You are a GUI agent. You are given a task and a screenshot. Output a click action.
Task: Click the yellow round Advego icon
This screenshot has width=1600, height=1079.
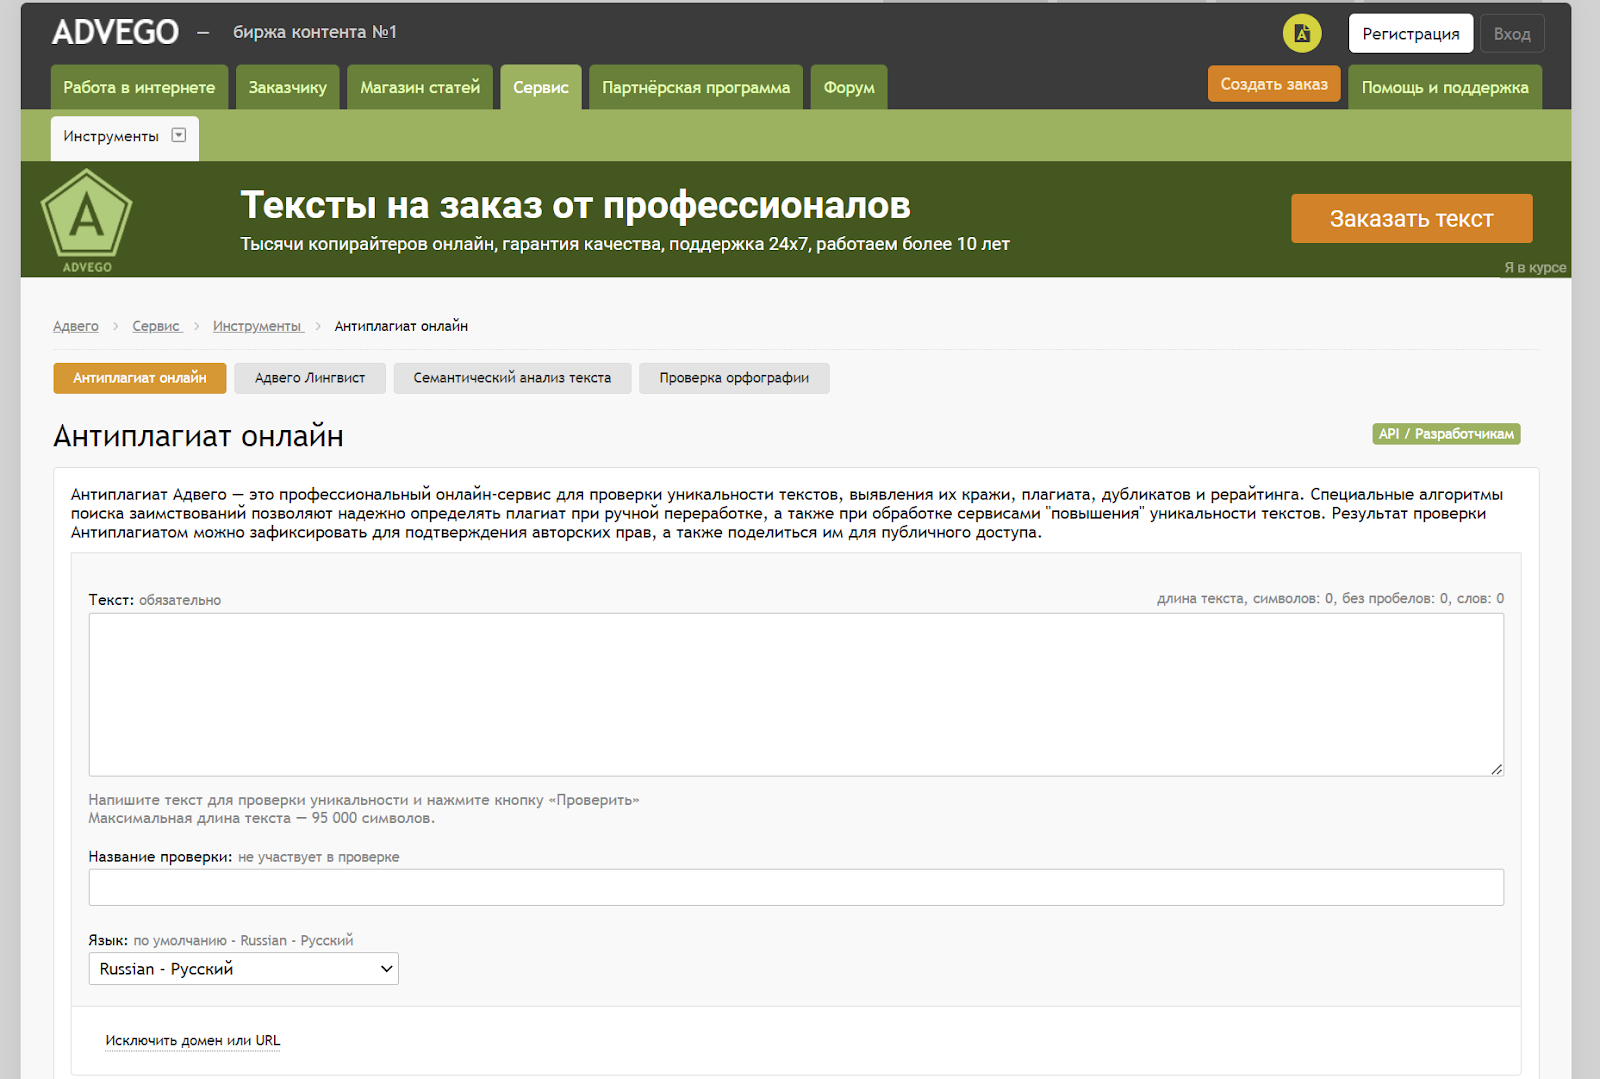click(x=1302, y=33)
